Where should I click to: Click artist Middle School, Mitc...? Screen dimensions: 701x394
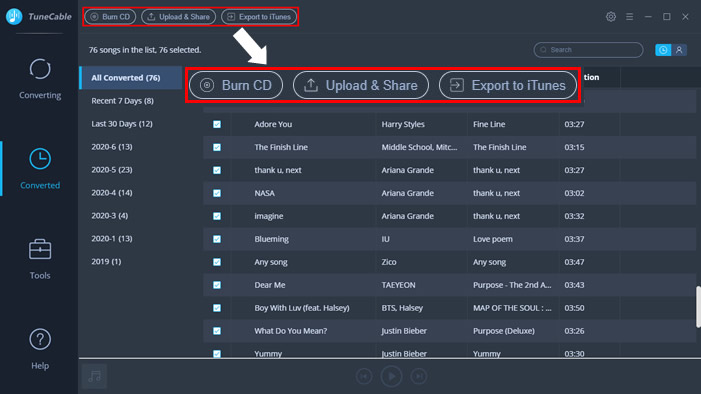tap(419, 147)
